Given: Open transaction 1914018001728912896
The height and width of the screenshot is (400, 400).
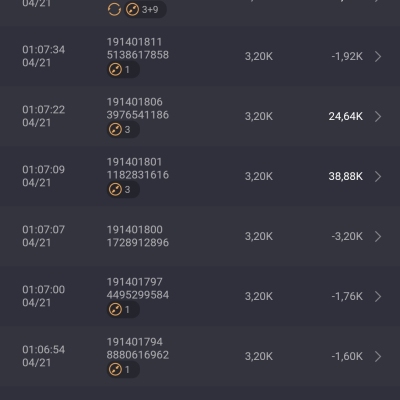Looking at the screenshot, I should (138, 236).
